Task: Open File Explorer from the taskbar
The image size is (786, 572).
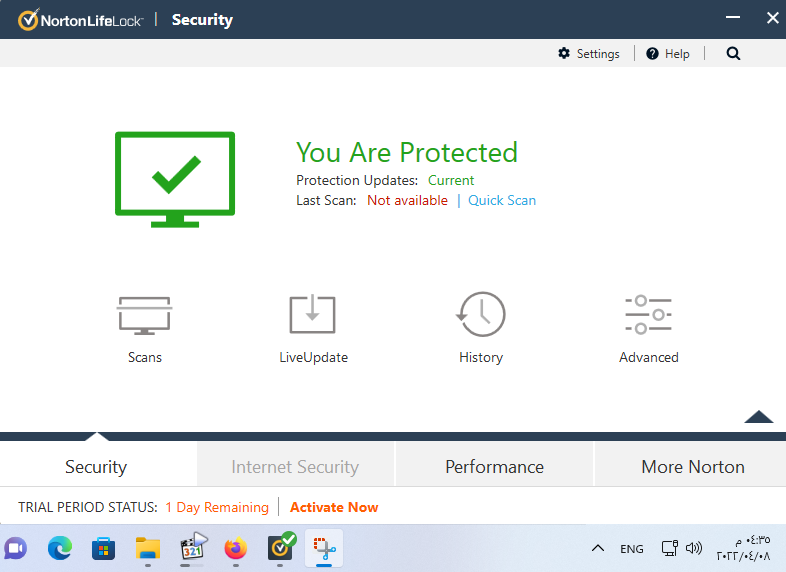Action: click(148, 549)
